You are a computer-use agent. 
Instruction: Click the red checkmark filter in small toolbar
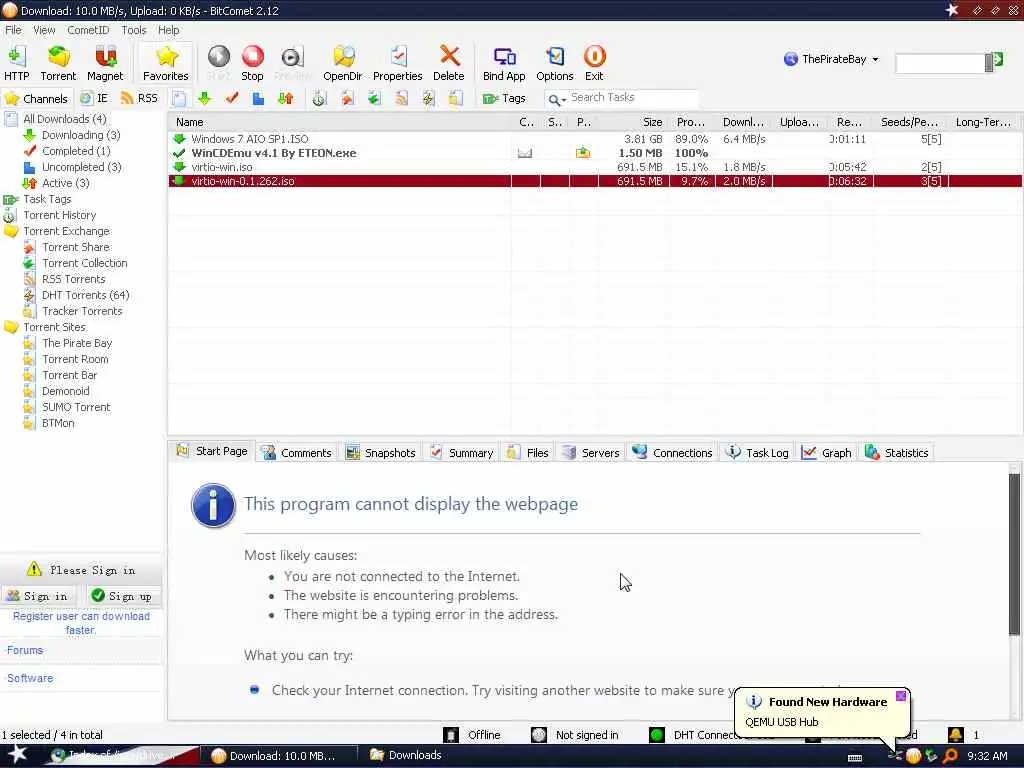click(x=232, y=99)
